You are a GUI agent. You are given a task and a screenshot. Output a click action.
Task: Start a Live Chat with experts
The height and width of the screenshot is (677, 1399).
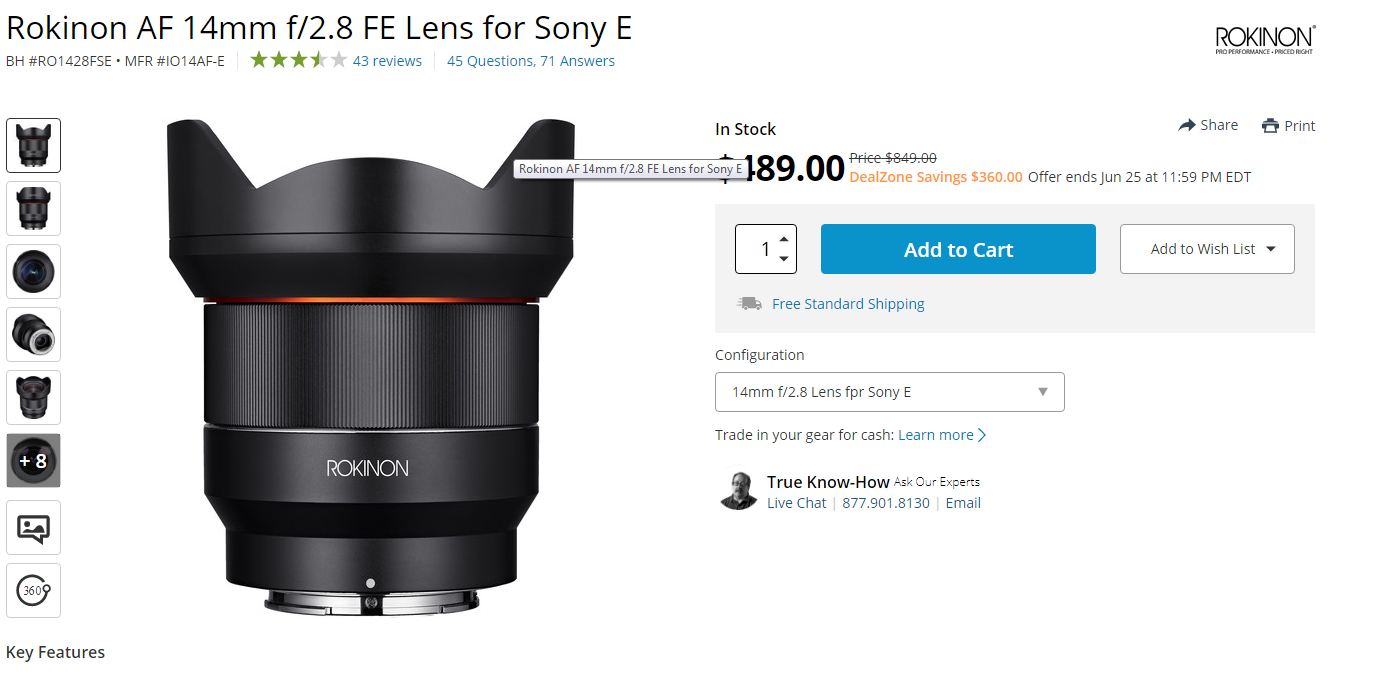tap(797, 503)
